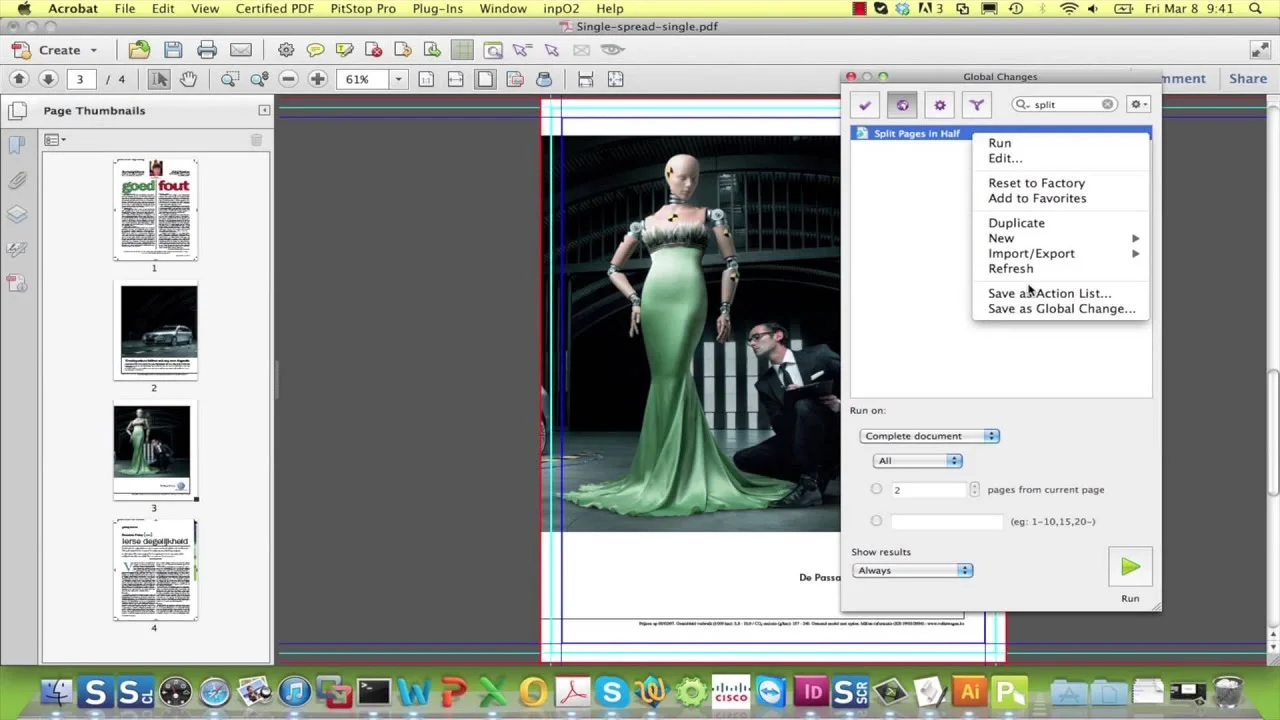Click the purple Action Lists gear icon
Screen dimensions: 1280x720
tap(939, 105)
